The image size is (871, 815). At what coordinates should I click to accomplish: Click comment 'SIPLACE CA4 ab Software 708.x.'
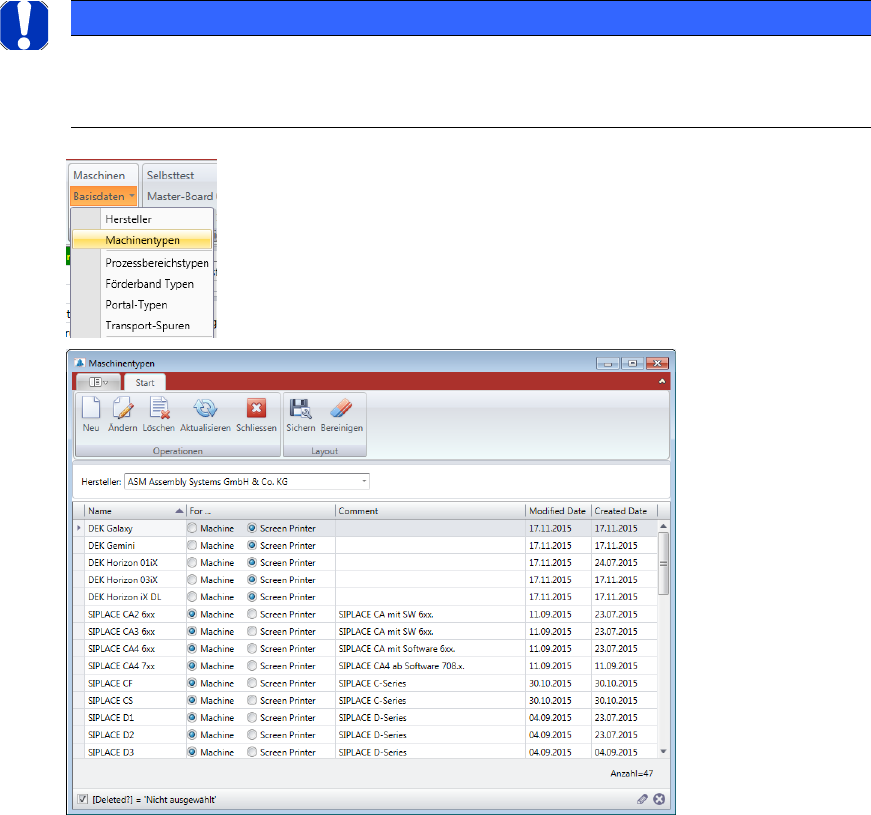pos(402,666)
